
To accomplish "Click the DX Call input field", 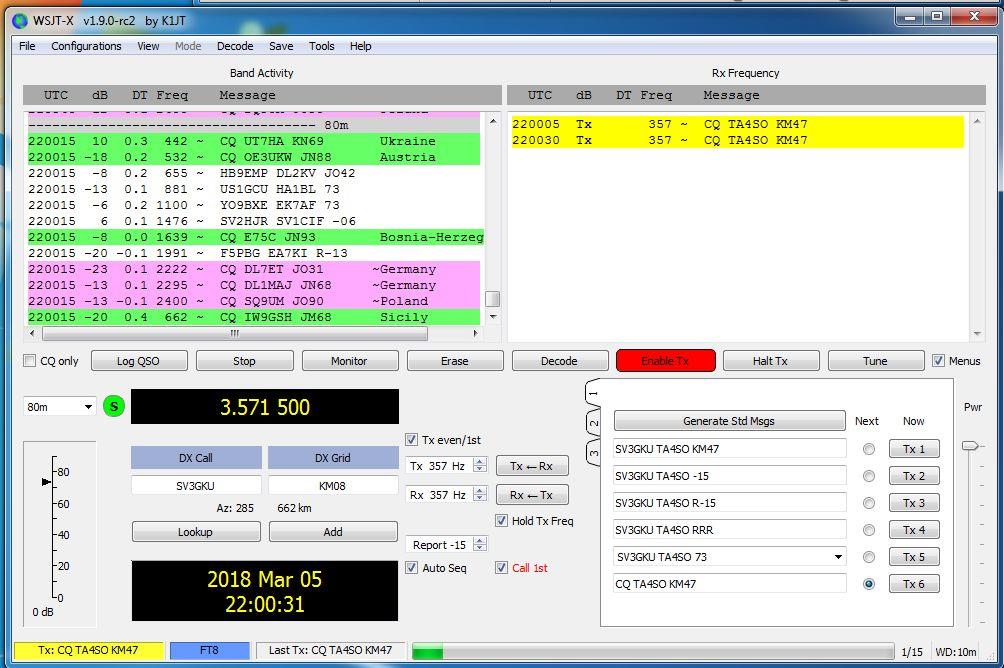I will click(x=196, y=485).
